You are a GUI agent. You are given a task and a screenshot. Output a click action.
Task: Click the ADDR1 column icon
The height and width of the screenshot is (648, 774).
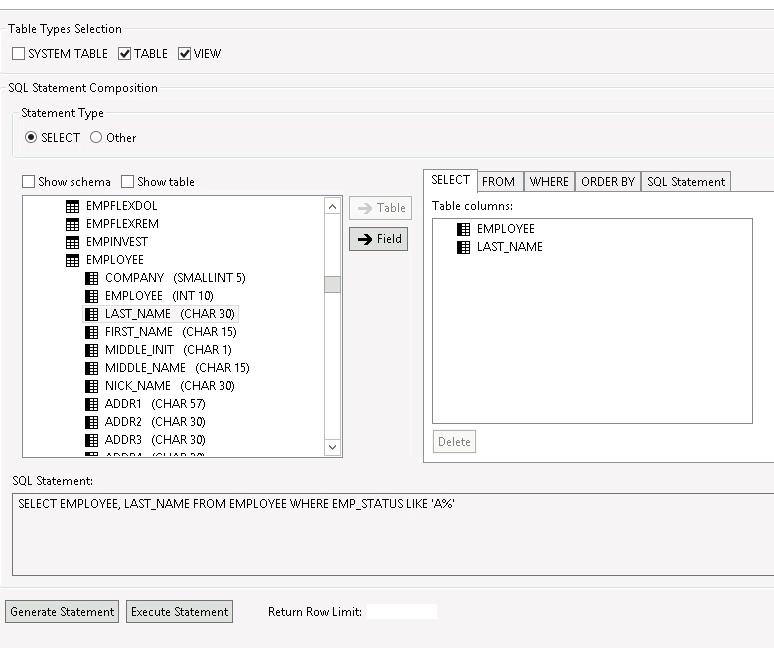coord(91,404)
